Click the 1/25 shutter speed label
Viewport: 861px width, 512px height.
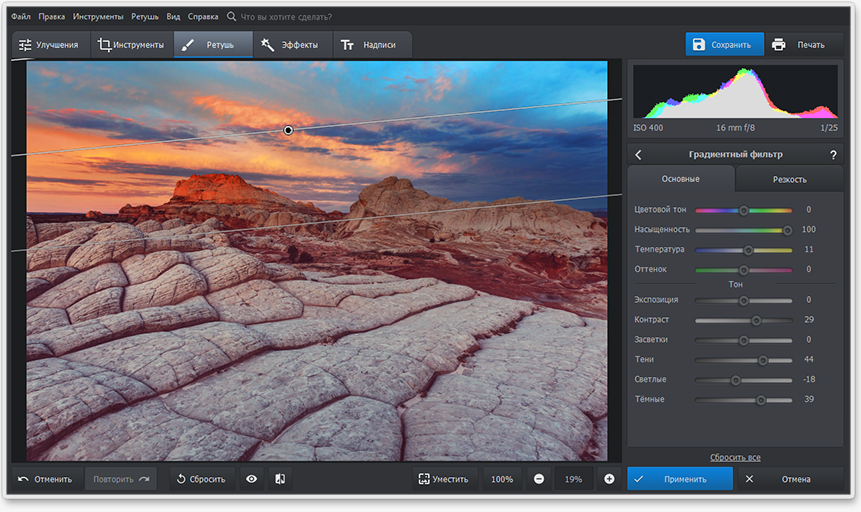[x=829, y=127]
